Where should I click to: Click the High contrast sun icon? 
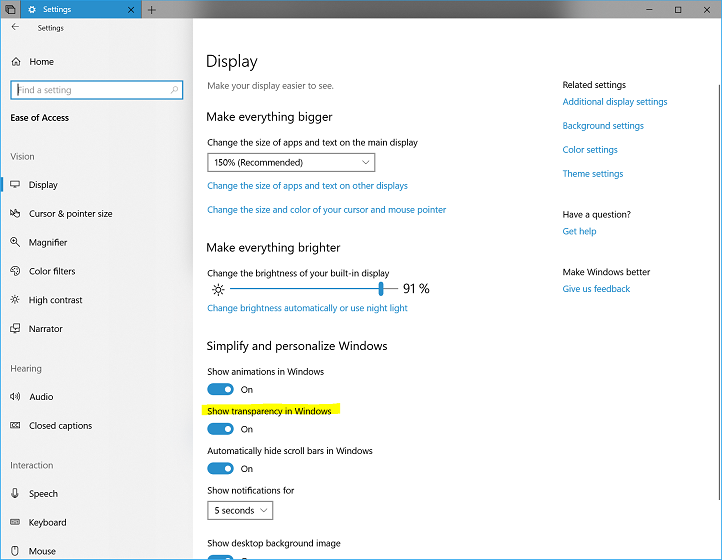click(x=15, y=299)
